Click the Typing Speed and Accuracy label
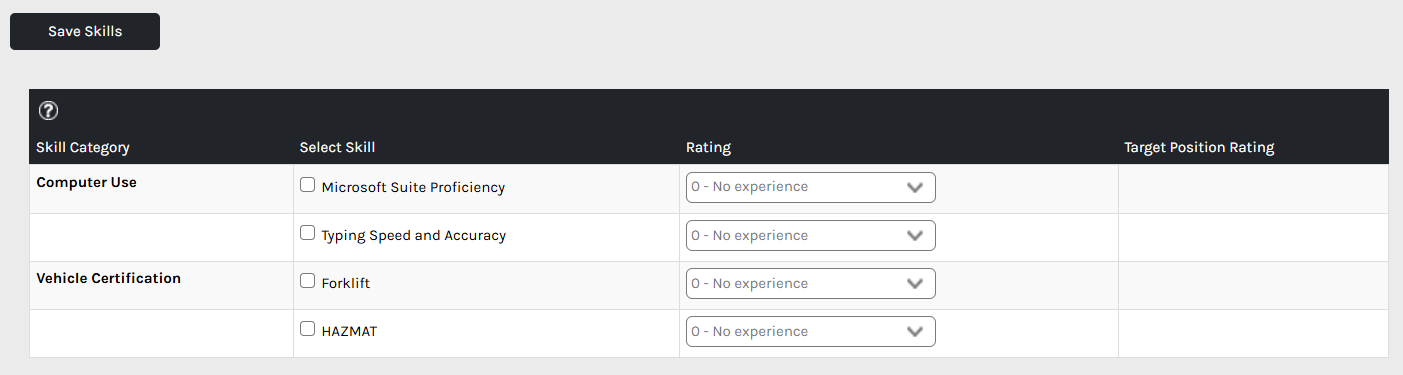 pos(414,236)
